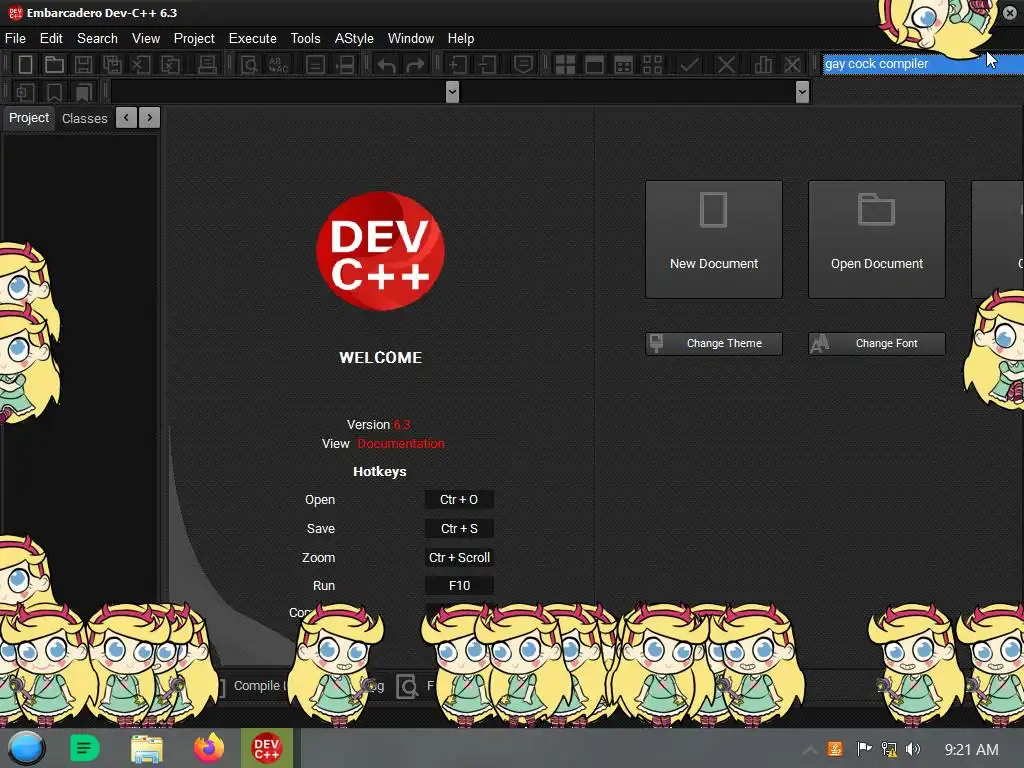
Task: Click the Undo arrow icon
Action: coord(386,65)
